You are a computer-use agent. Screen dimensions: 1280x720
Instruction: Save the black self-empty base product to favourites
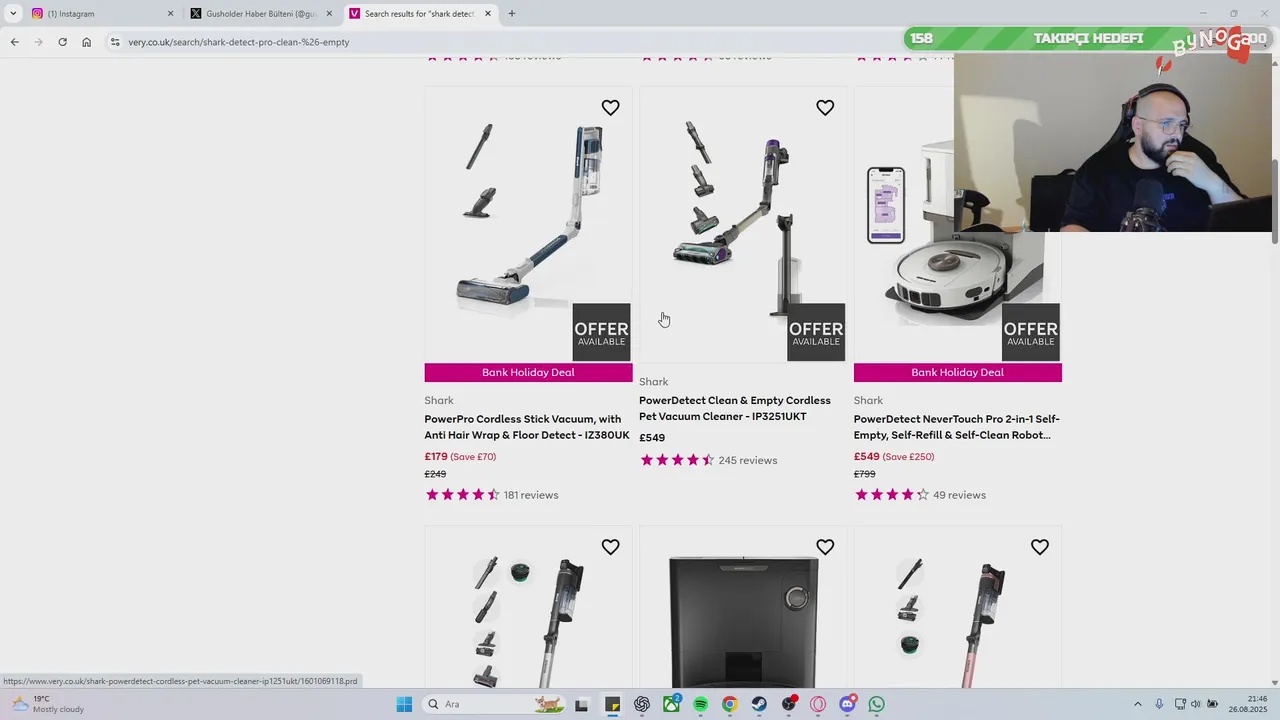click(825, 547)
